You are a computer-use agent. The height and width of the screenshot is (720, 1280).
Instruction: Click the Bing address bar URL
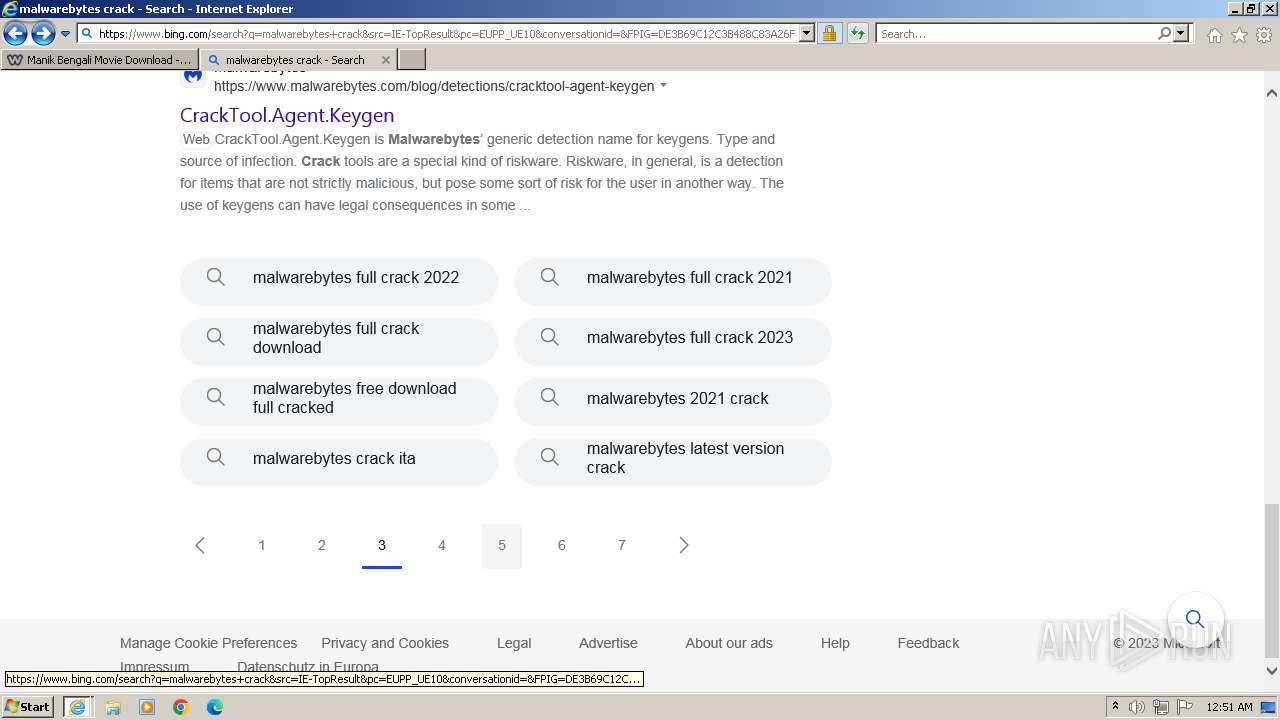tap(447, 34)
